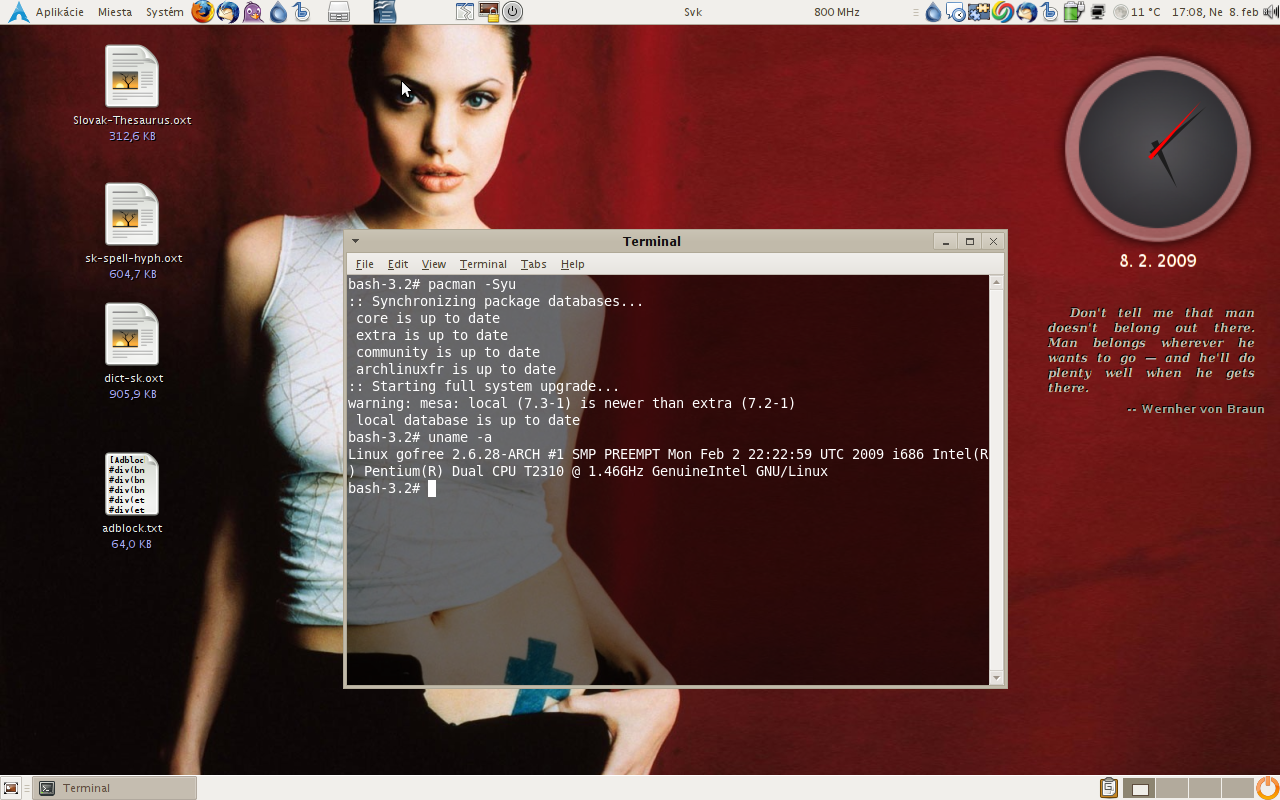Click the Thunderbird tray icon
The height and width of the screenshot is (800, 1280).
click(x=1026, y=12)
